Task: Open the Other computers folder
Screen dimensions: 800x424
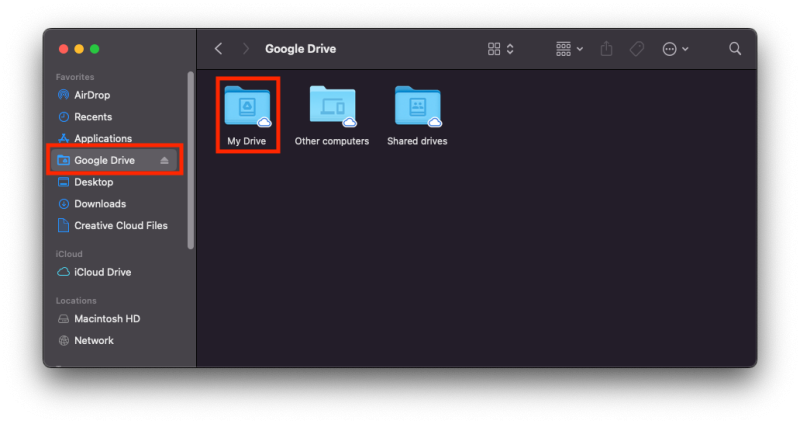Action: coord(332,106)
